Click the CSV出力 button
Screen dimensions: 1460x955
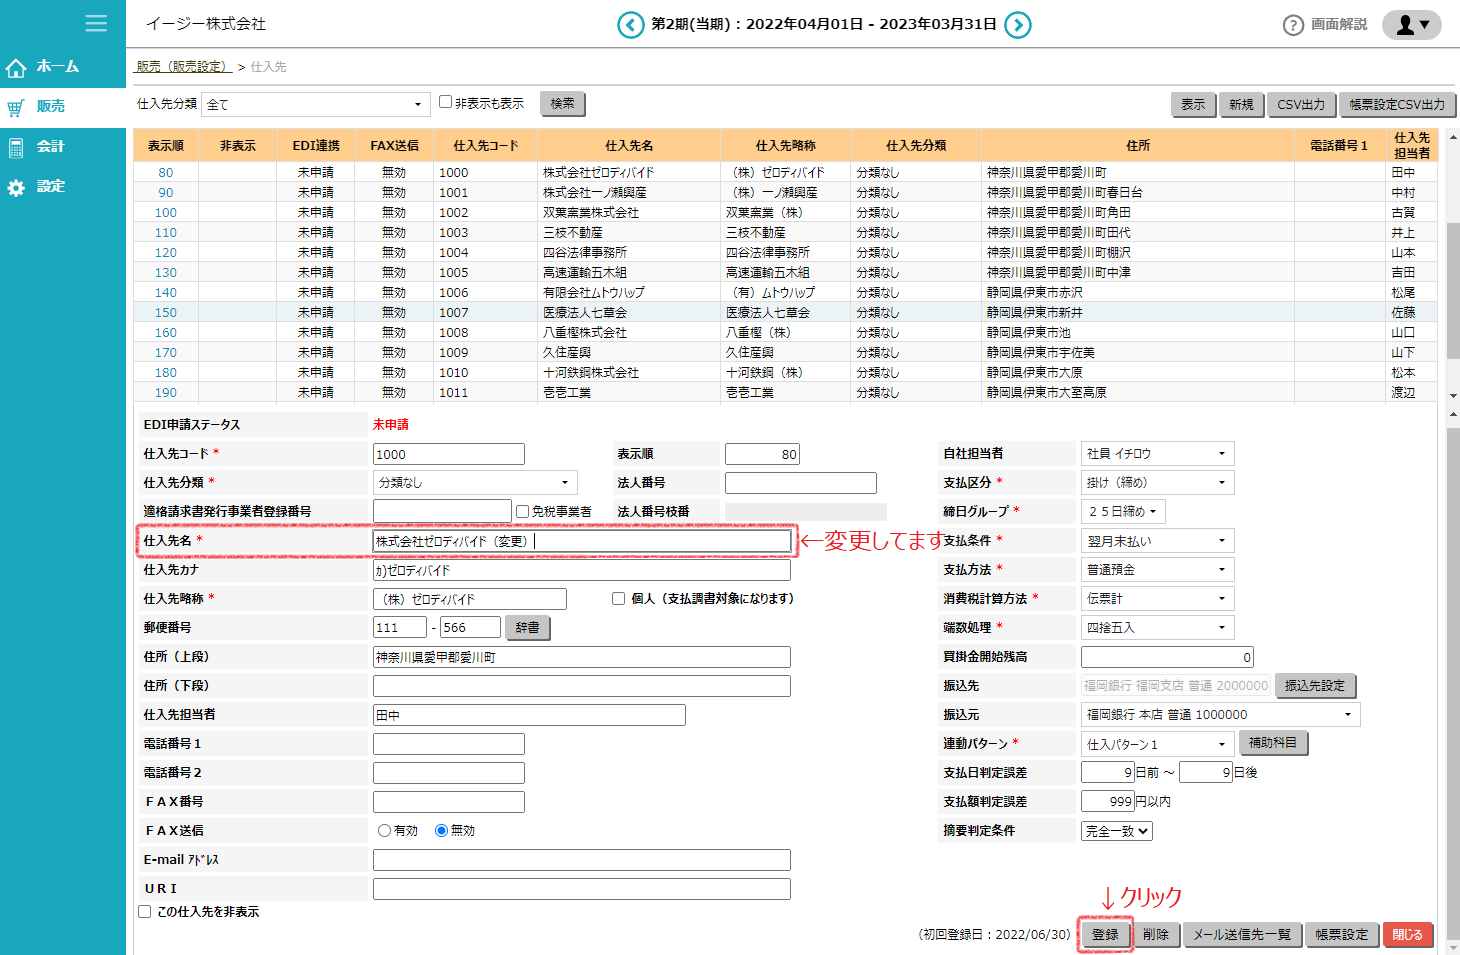pyautogui.click(x=1301, y=105)
